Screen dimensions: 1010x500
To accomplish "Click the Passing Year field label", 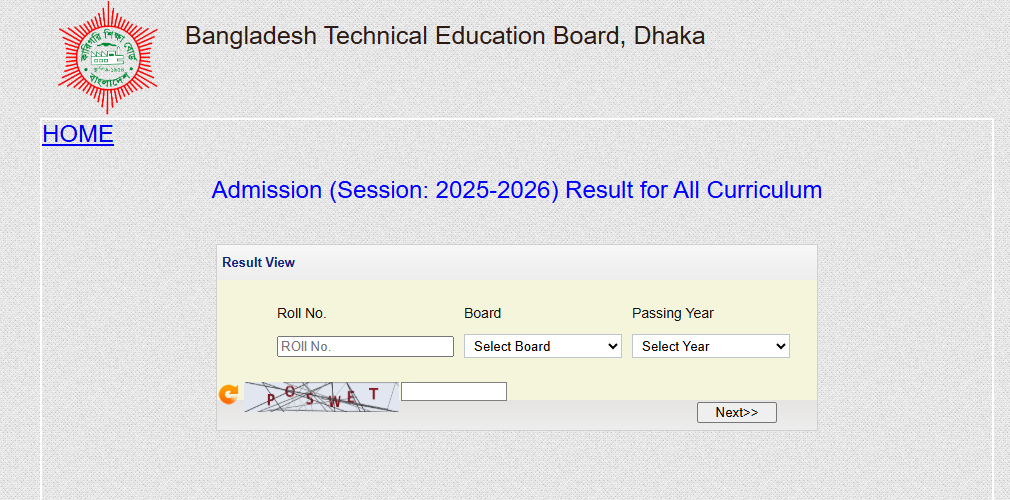I will click(673, 313).
